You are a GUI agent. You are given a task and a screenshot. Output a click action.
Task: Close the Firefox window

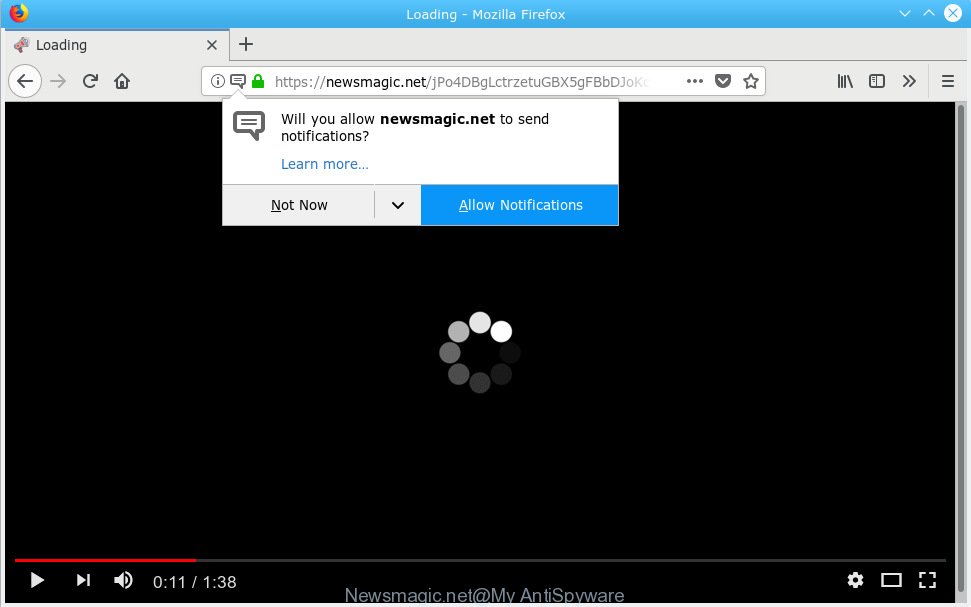point(953,13)
